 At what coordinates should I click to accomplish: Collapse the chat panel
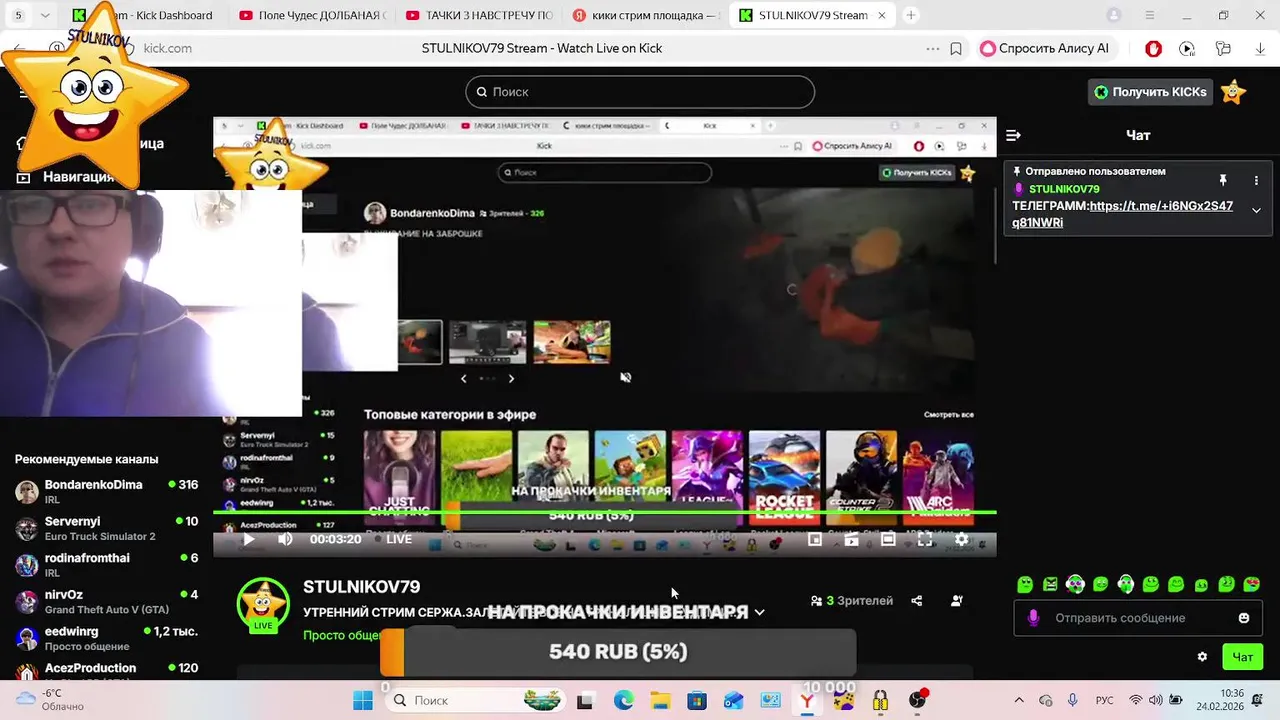[1013, 135]
